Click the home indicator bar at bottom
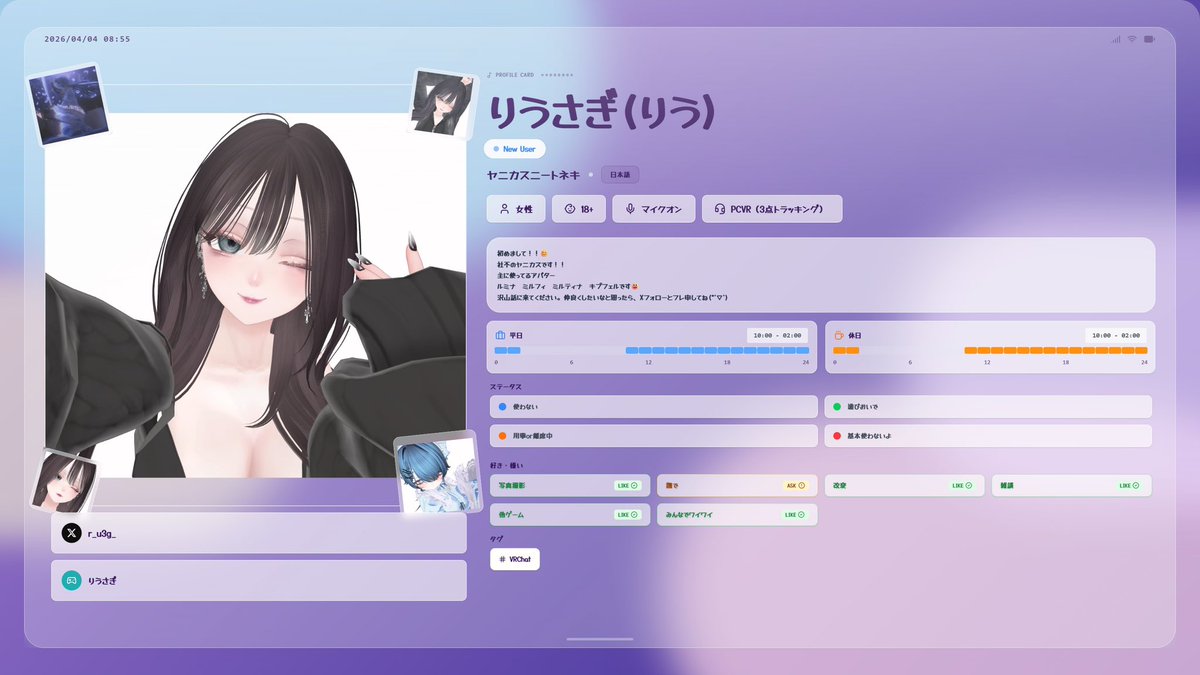The image size is (1200, 675). (600, 639)
